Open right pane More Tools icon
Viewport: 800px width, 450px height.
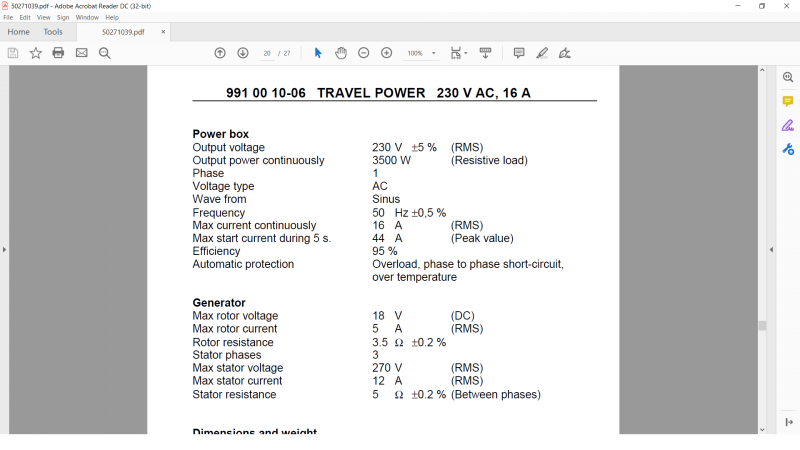click(788, 149)
